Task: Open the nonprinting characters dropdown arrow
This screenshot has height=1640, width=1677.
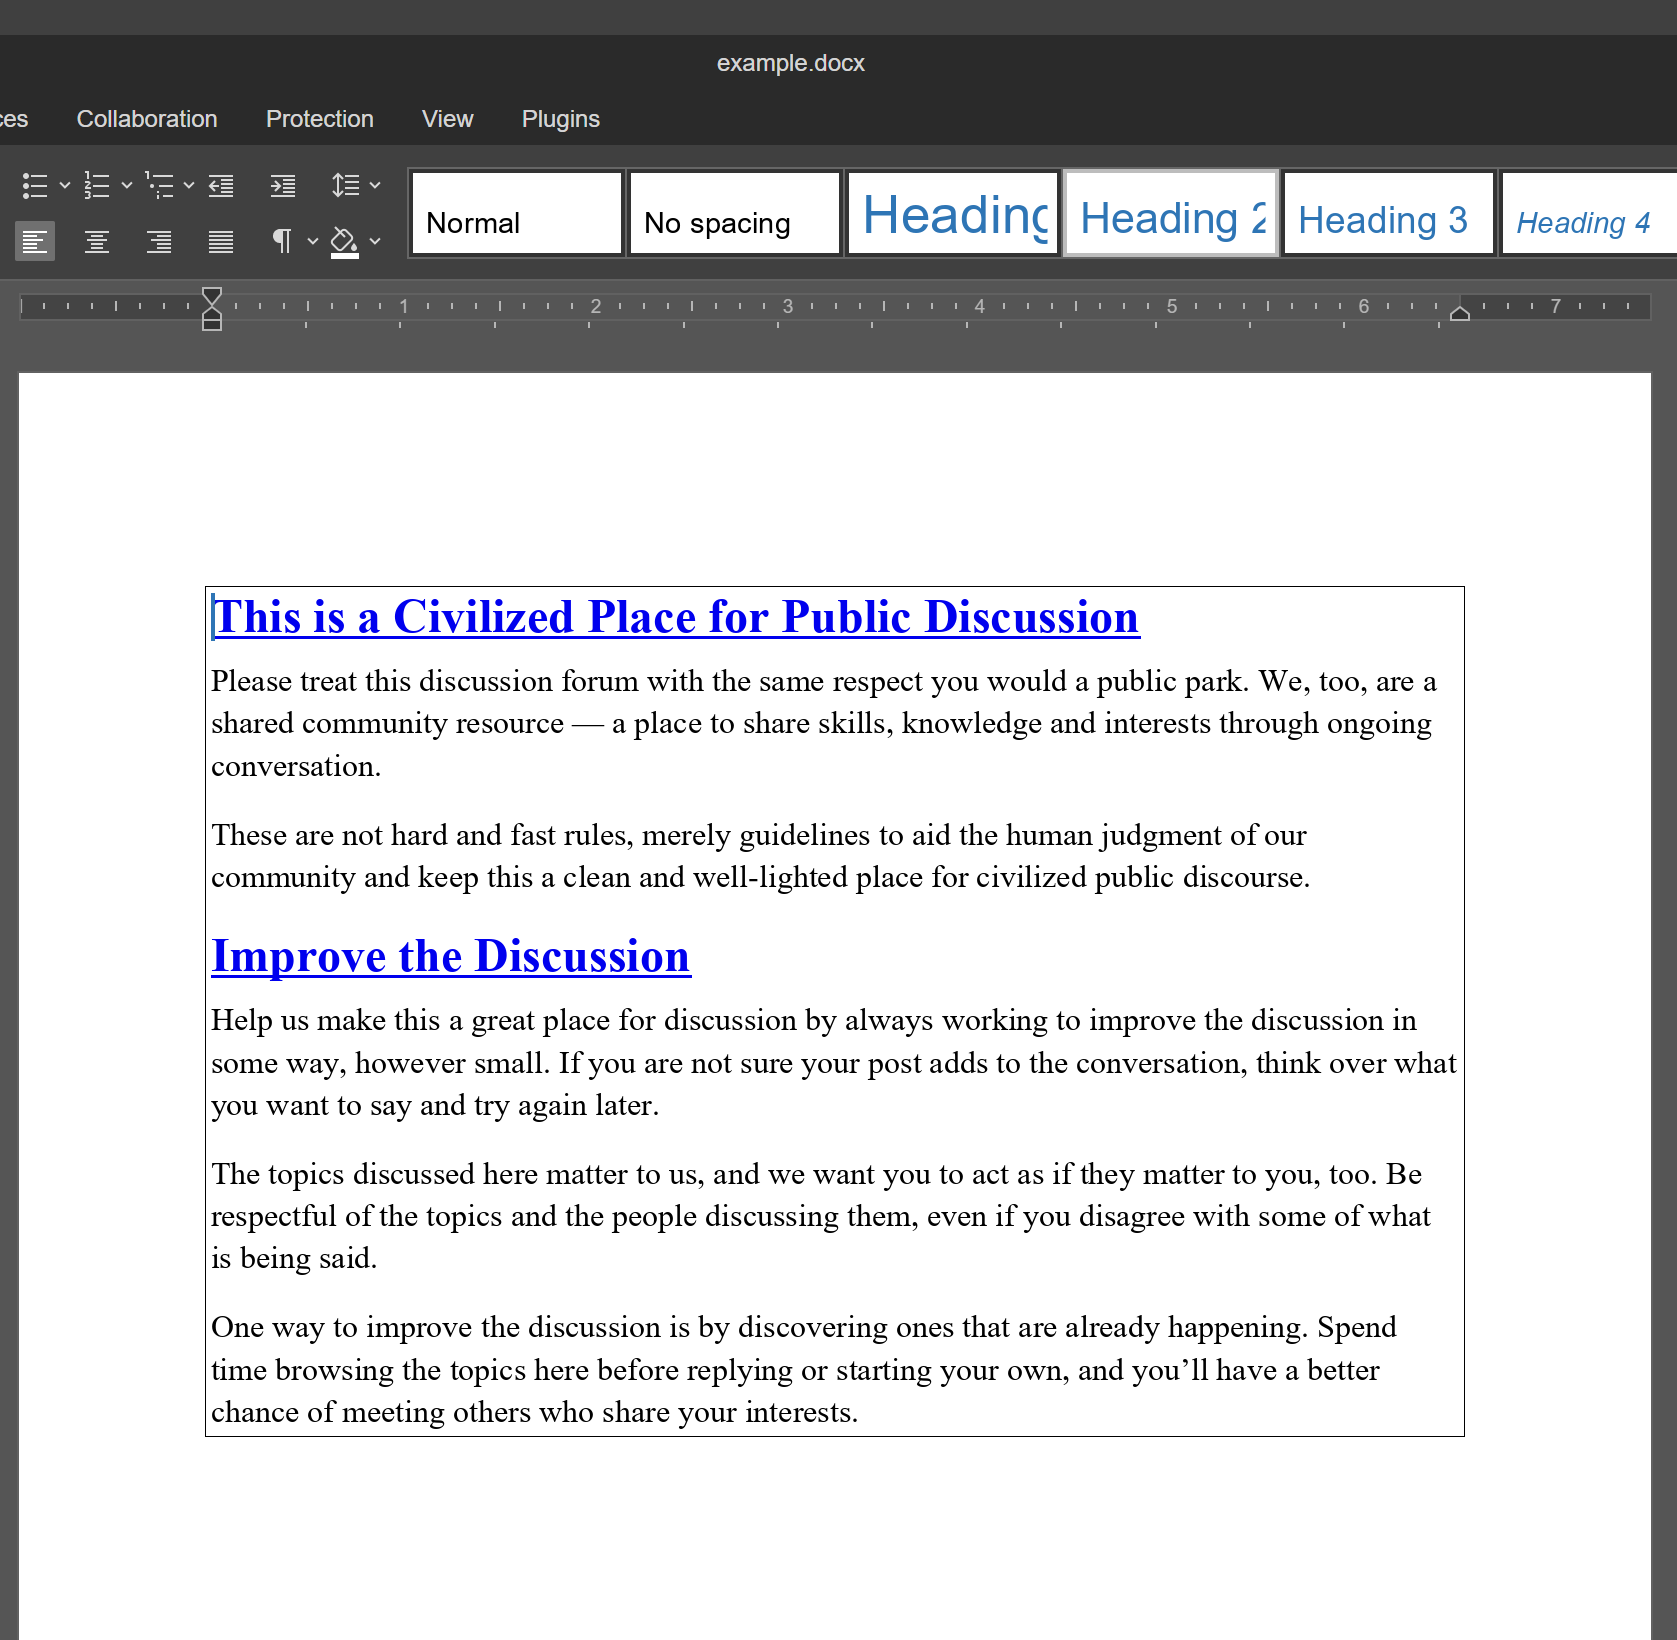Action: pos(313,241)
